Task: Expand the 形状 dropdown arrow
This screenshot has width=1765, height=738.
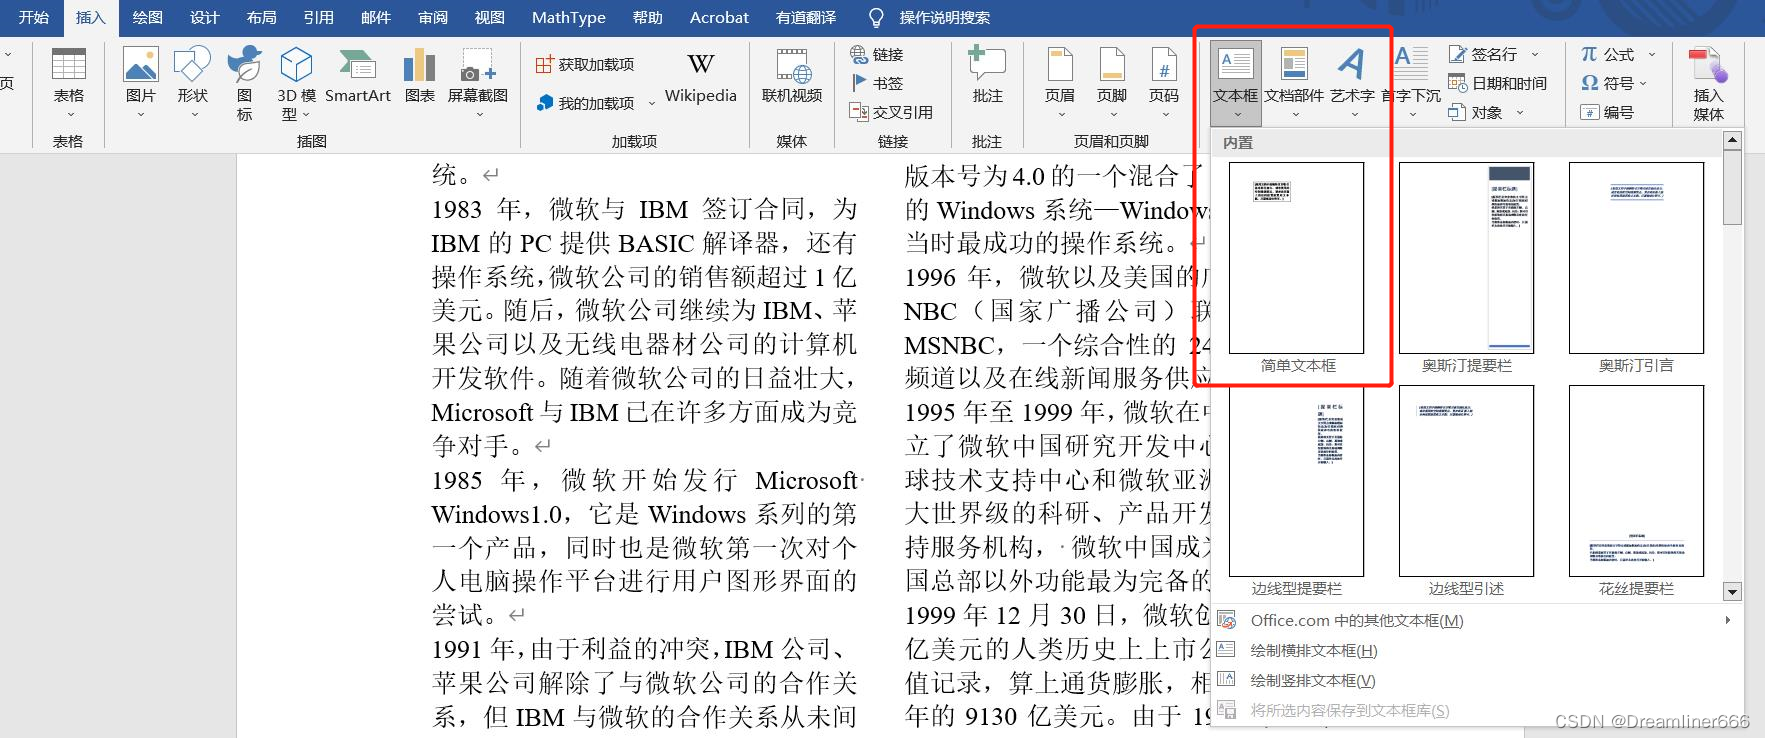Action: pos(192,115)
